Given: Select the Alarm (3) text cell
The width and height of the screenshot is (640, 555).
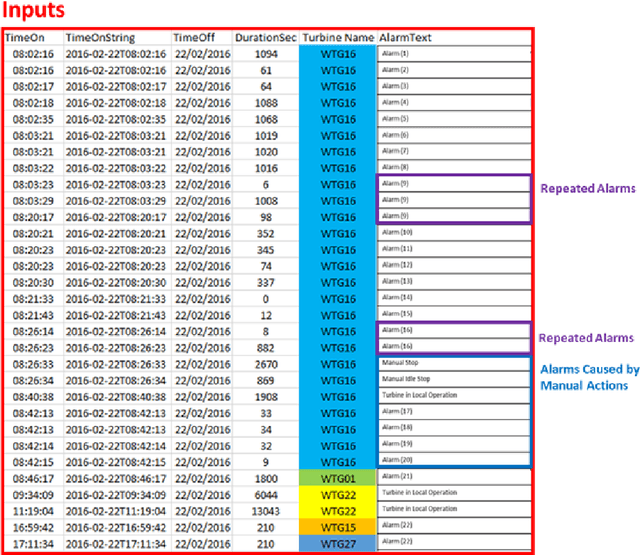Looking at the screenshot, I should [x=454, y=86].
